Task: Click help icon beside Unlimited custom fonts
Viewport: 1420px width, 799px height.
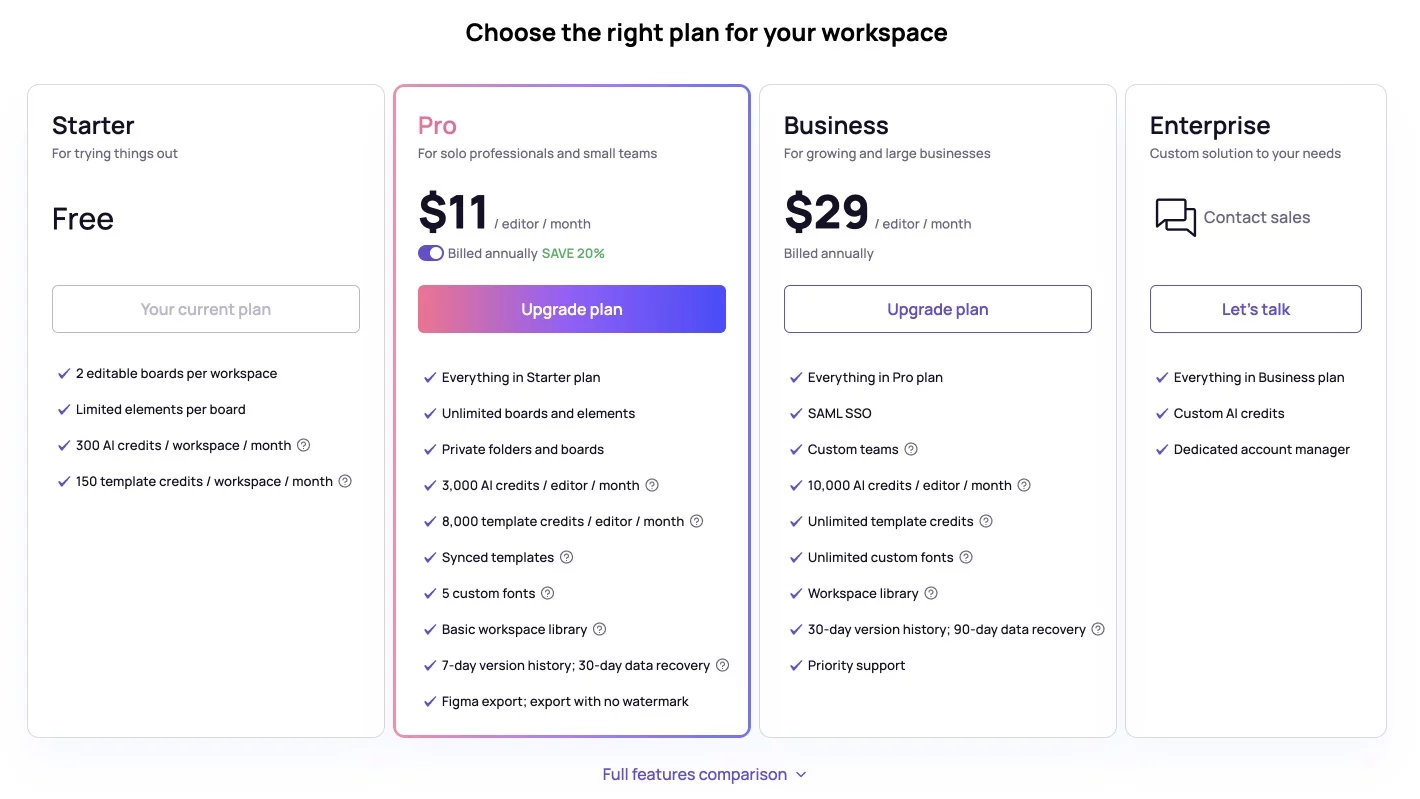Action: [965, 557]
